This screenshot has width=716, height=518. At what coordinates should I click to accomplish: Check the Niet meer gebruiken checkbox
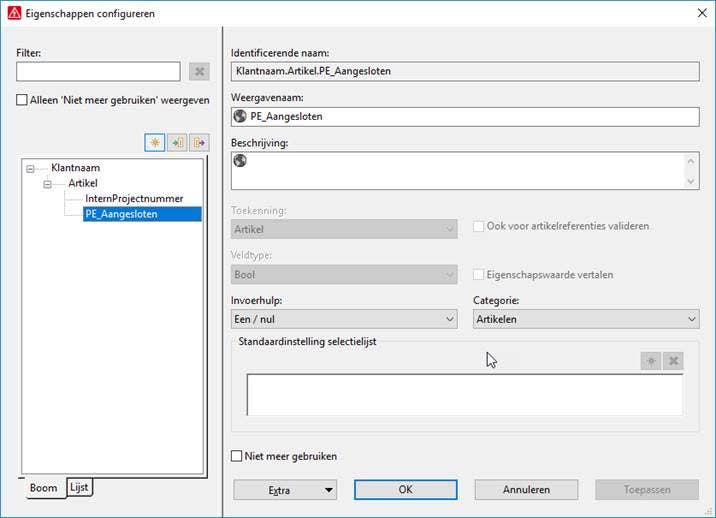(237, 456)
